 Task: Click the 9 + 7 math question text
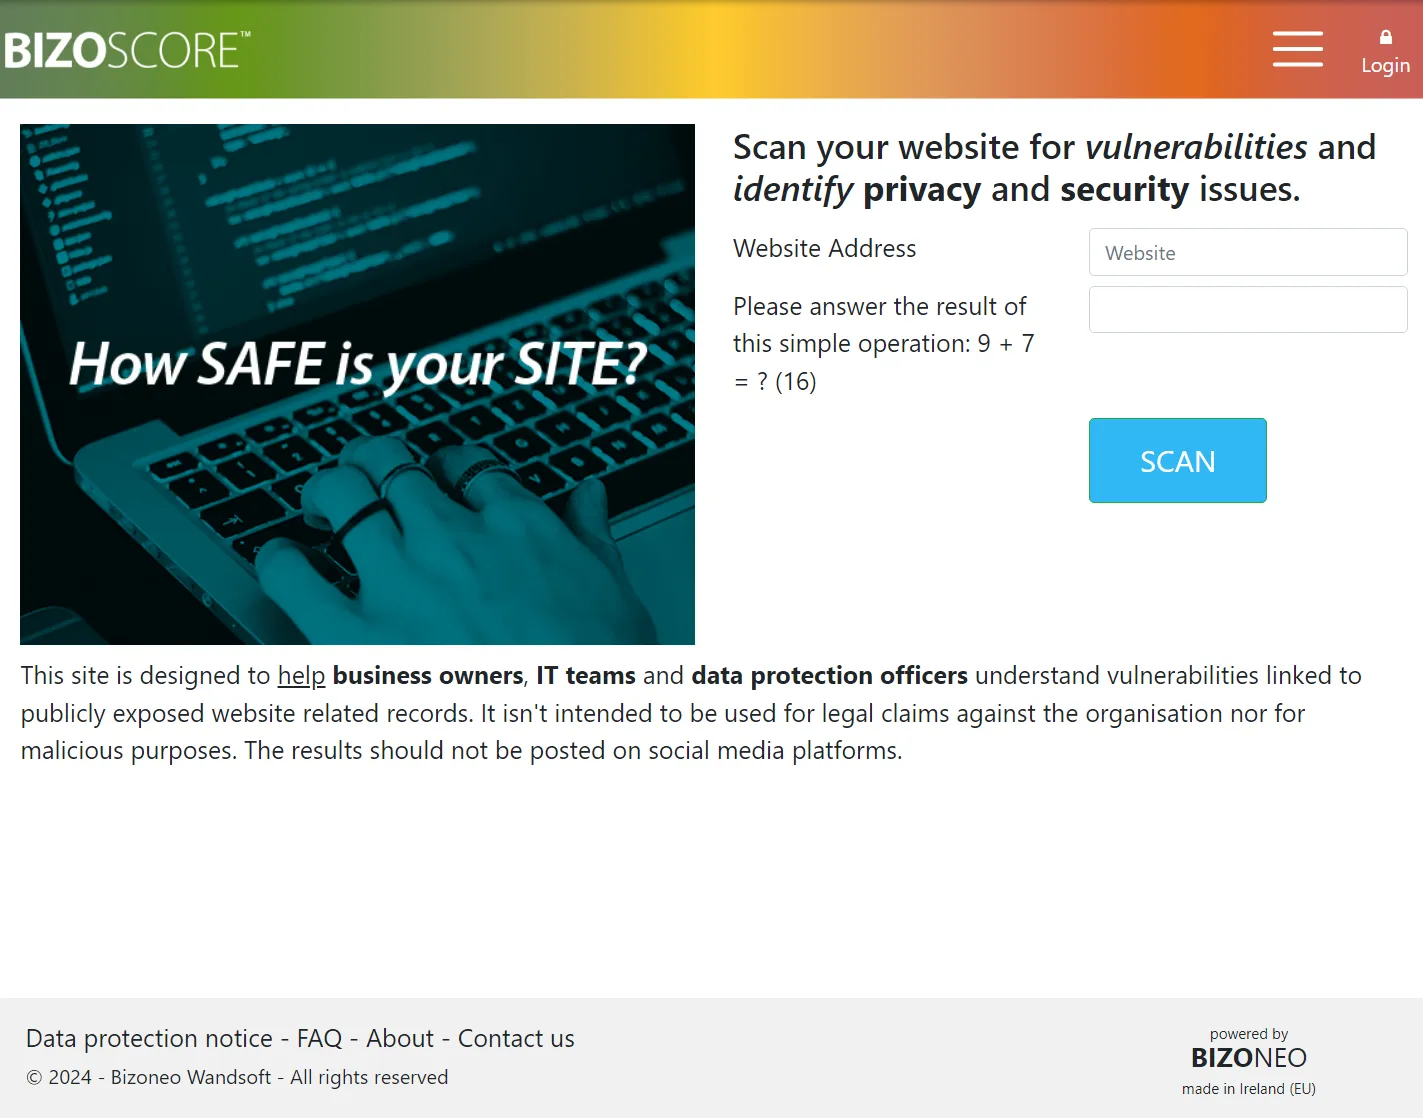[884, 343]
